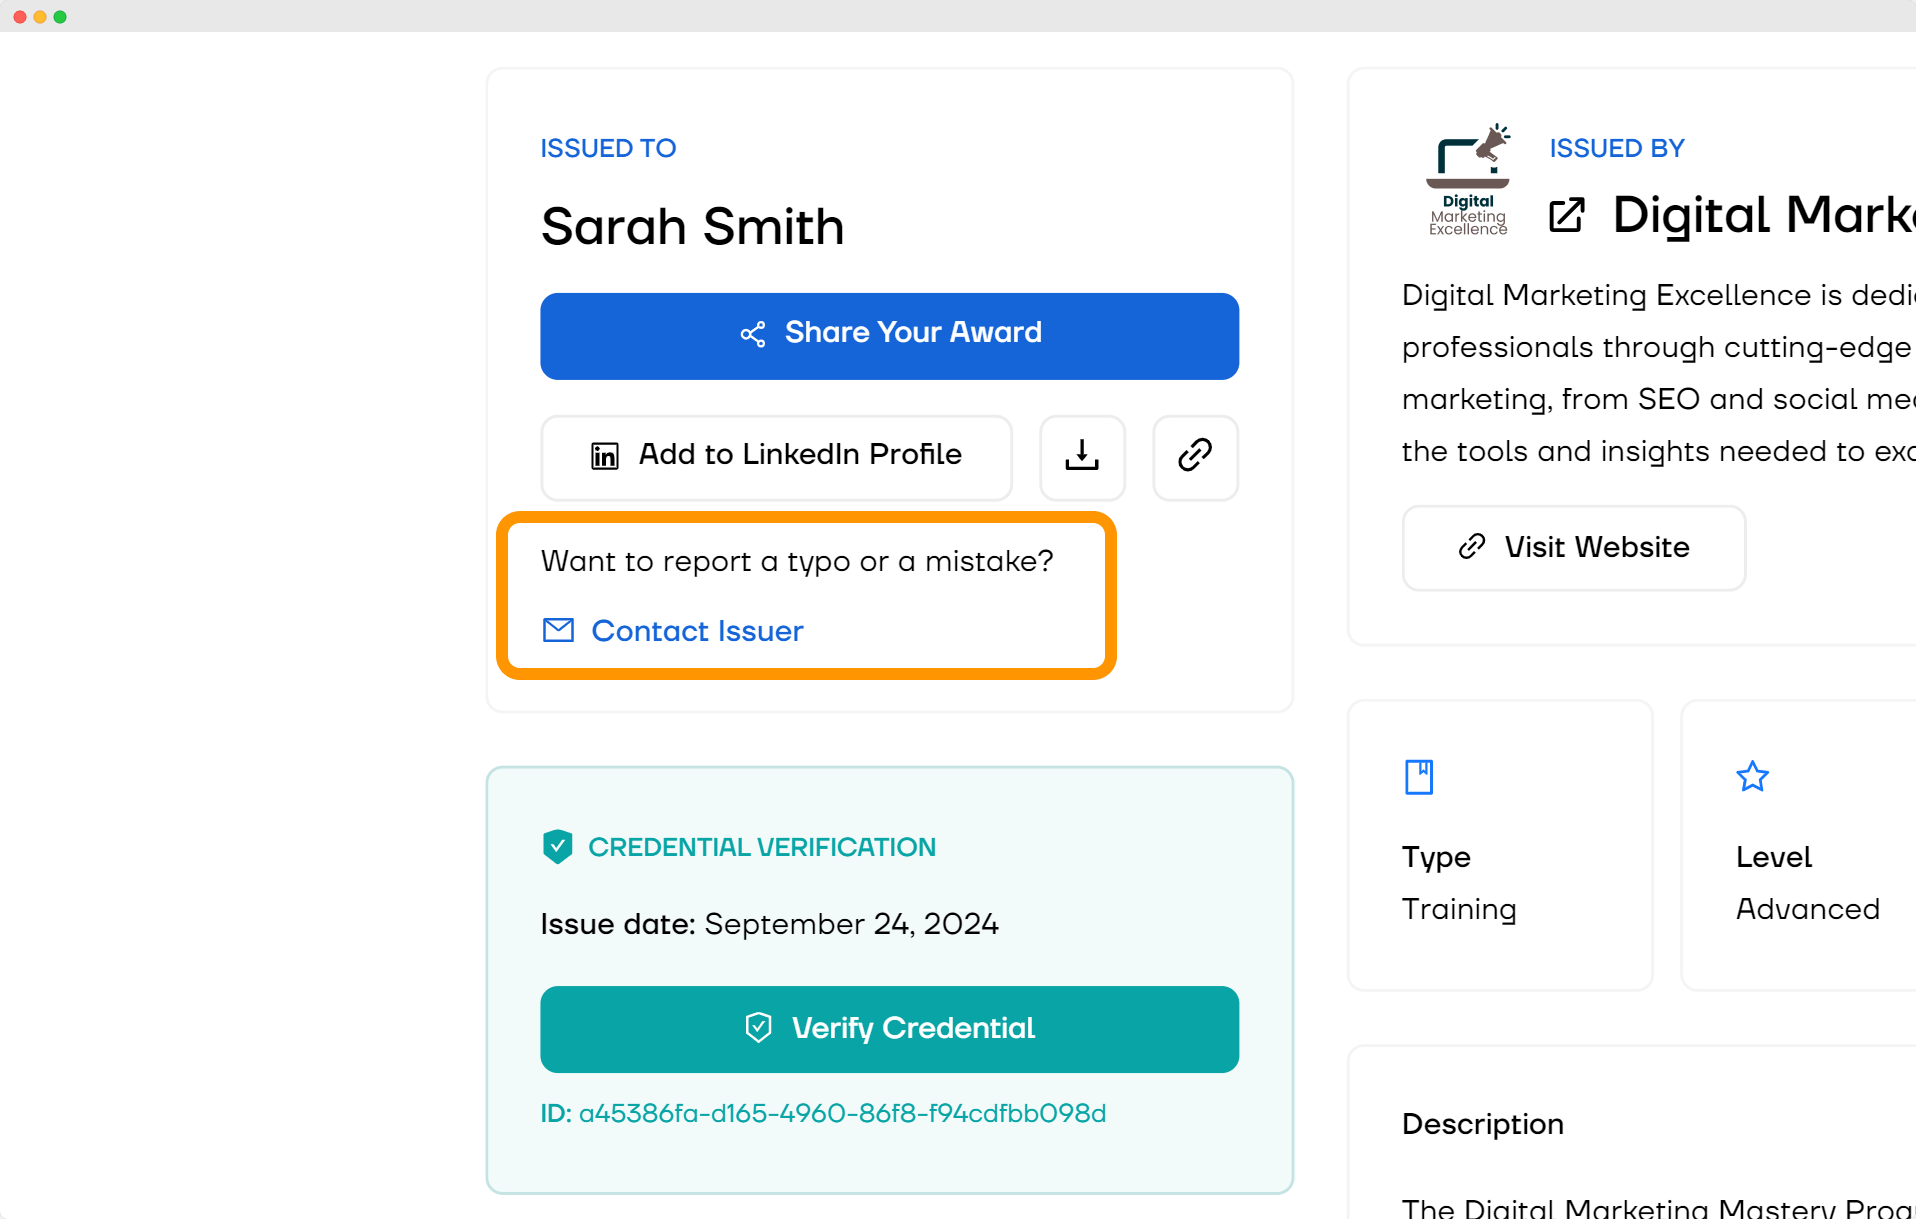Click the ISSUED BY label
The image size is (1916, 1219).
pyautogui.click(x=1617, y=148)
